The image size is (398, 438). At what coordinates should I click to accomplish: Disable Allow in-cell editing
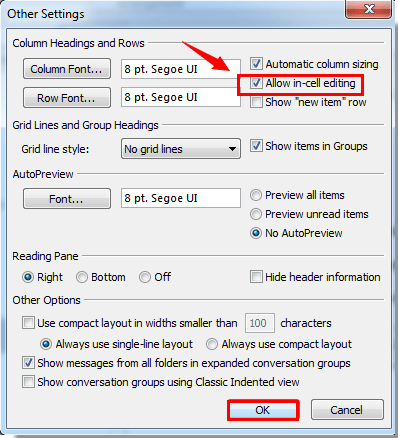click(x=256, y=83)
